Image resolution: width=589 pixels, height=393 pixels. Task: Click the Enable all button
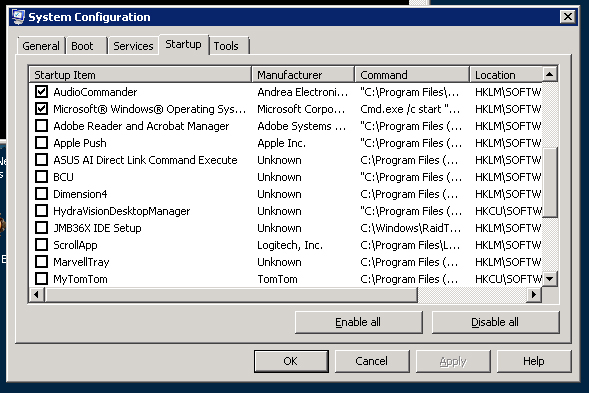pos(358,322)
